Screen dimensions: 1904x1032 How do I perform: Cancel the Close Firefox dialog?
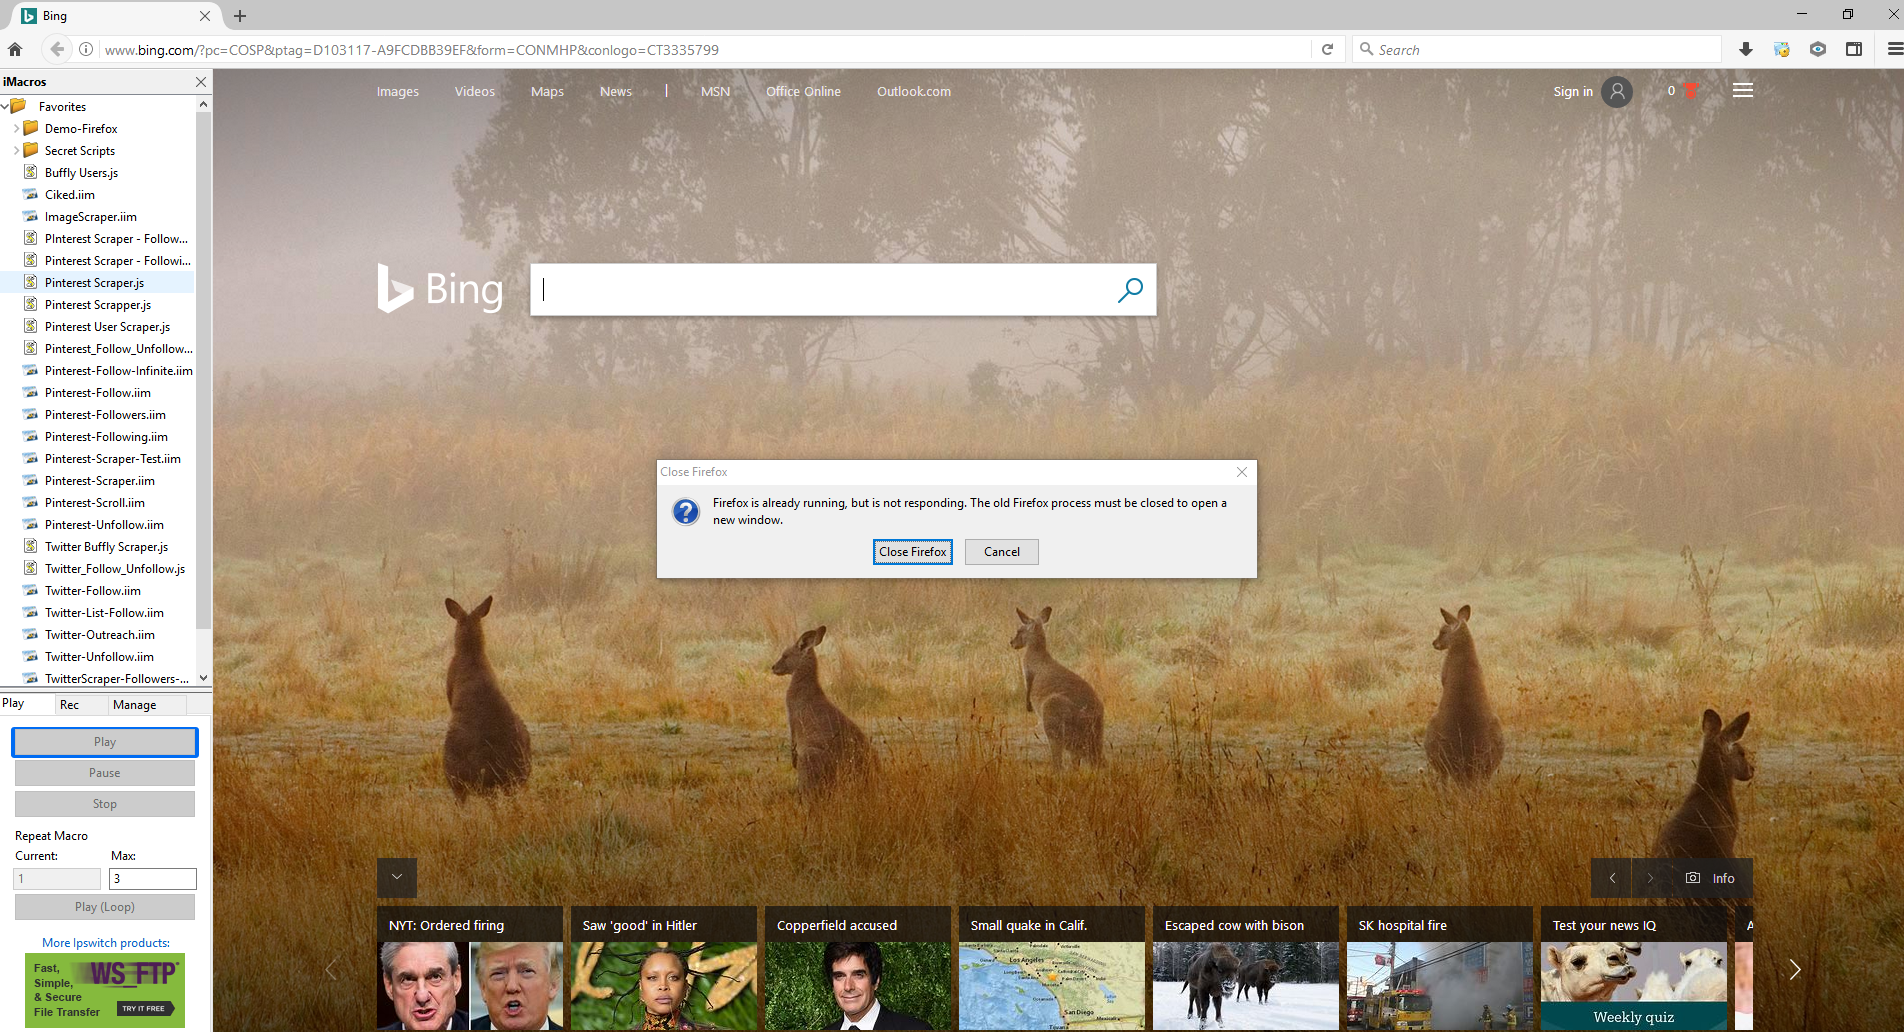pos(1002,552)
